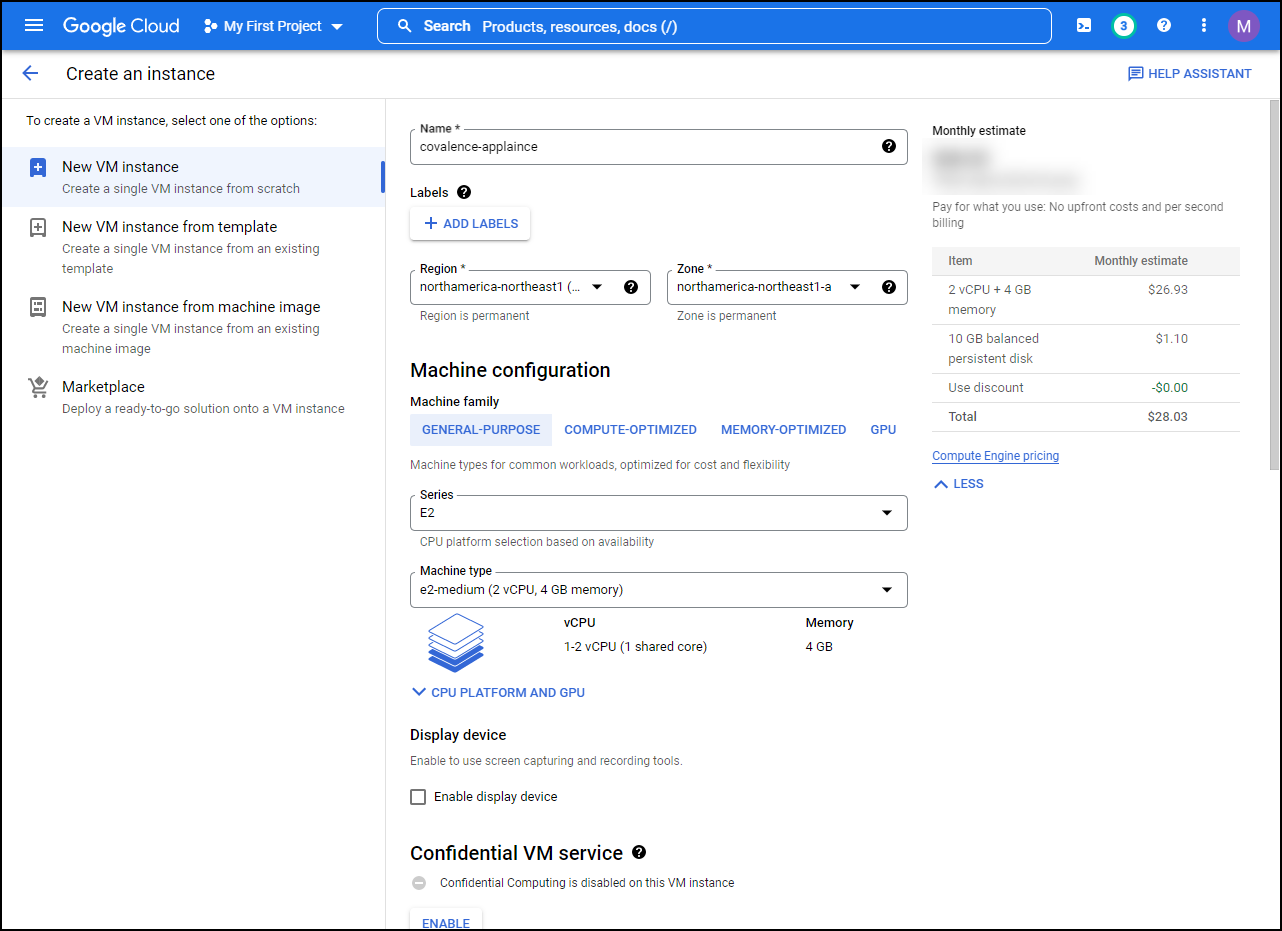The height and width of the screenshot is (931, 1282).
Task: Open the main navigation hamburger menu
Action: [x=34, y=26]
